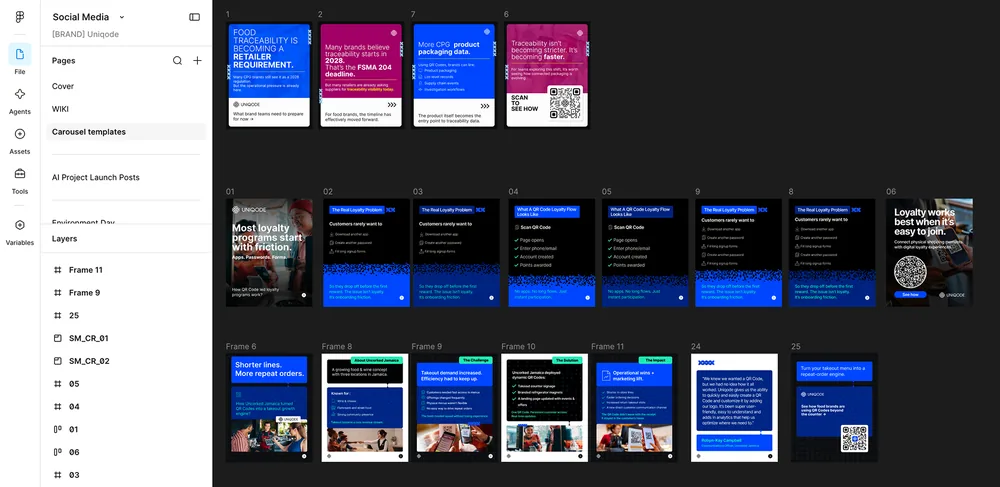Click the frame icon beside layer 25

[57, 316]
